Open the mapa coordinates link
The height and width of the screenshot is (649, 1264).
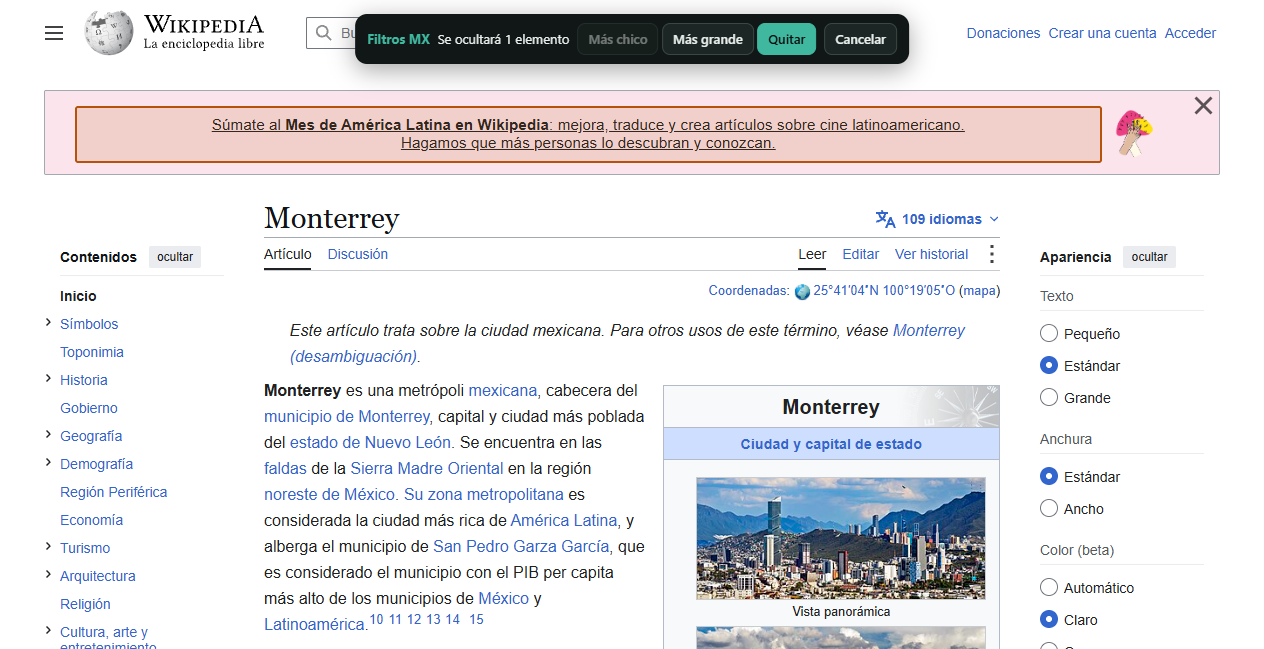pos(980,291)
